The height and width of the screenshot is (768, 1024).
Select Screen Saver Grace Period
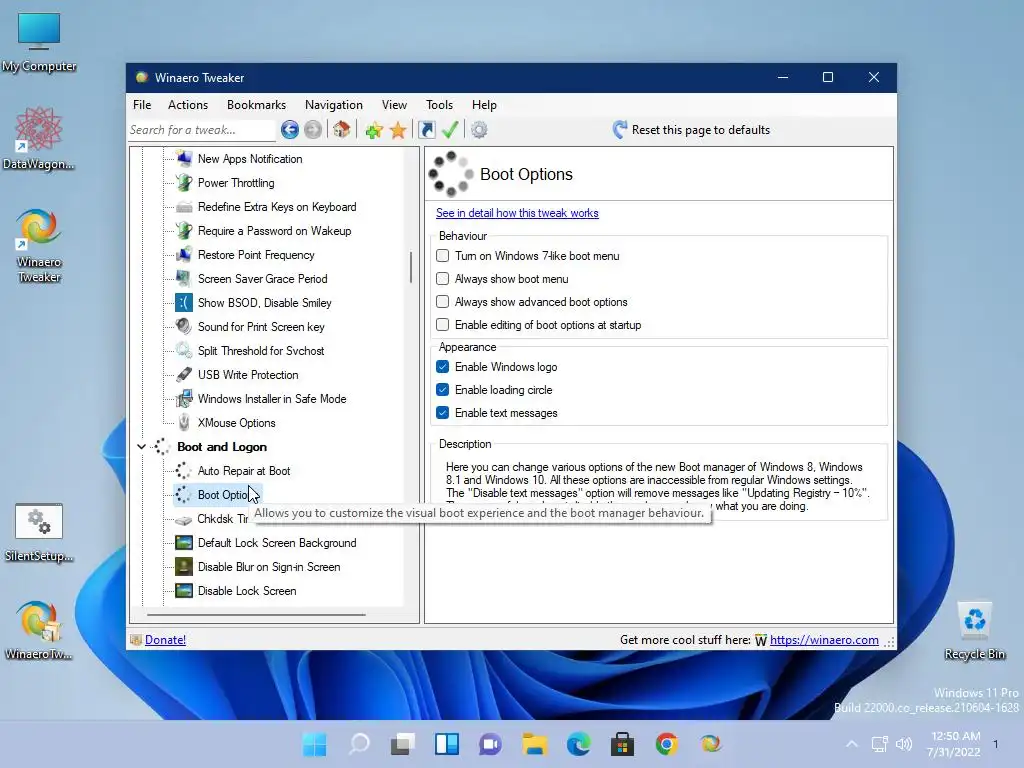[x=263, y=279]
